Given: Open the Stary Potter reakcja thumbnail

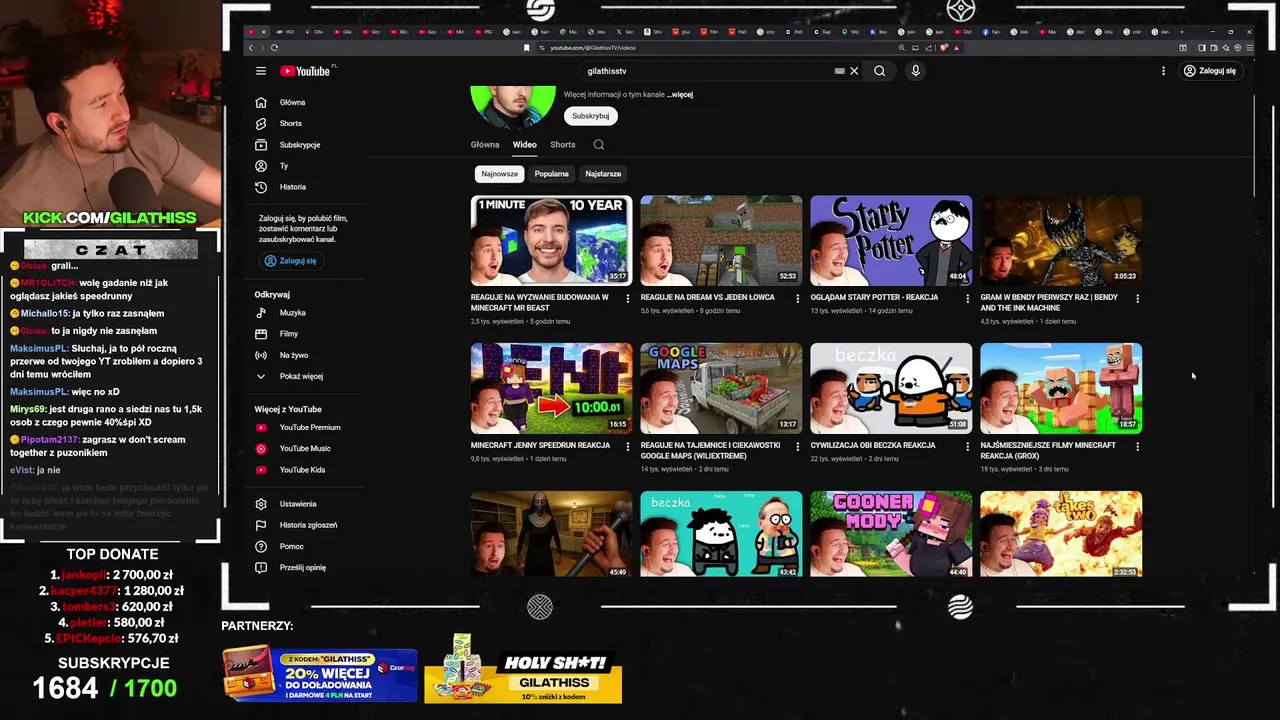Looking at the screenshot, I should click(891, 241).
